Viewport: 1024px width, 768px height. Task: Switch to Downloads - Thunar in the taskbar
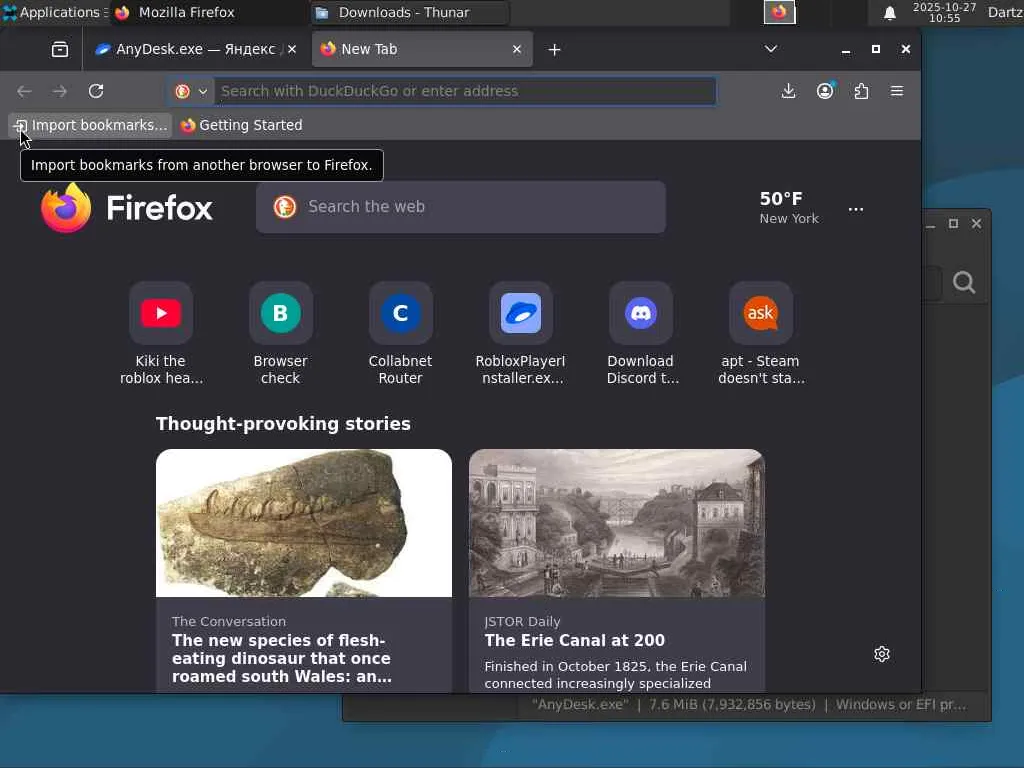[x=409, y=12]
